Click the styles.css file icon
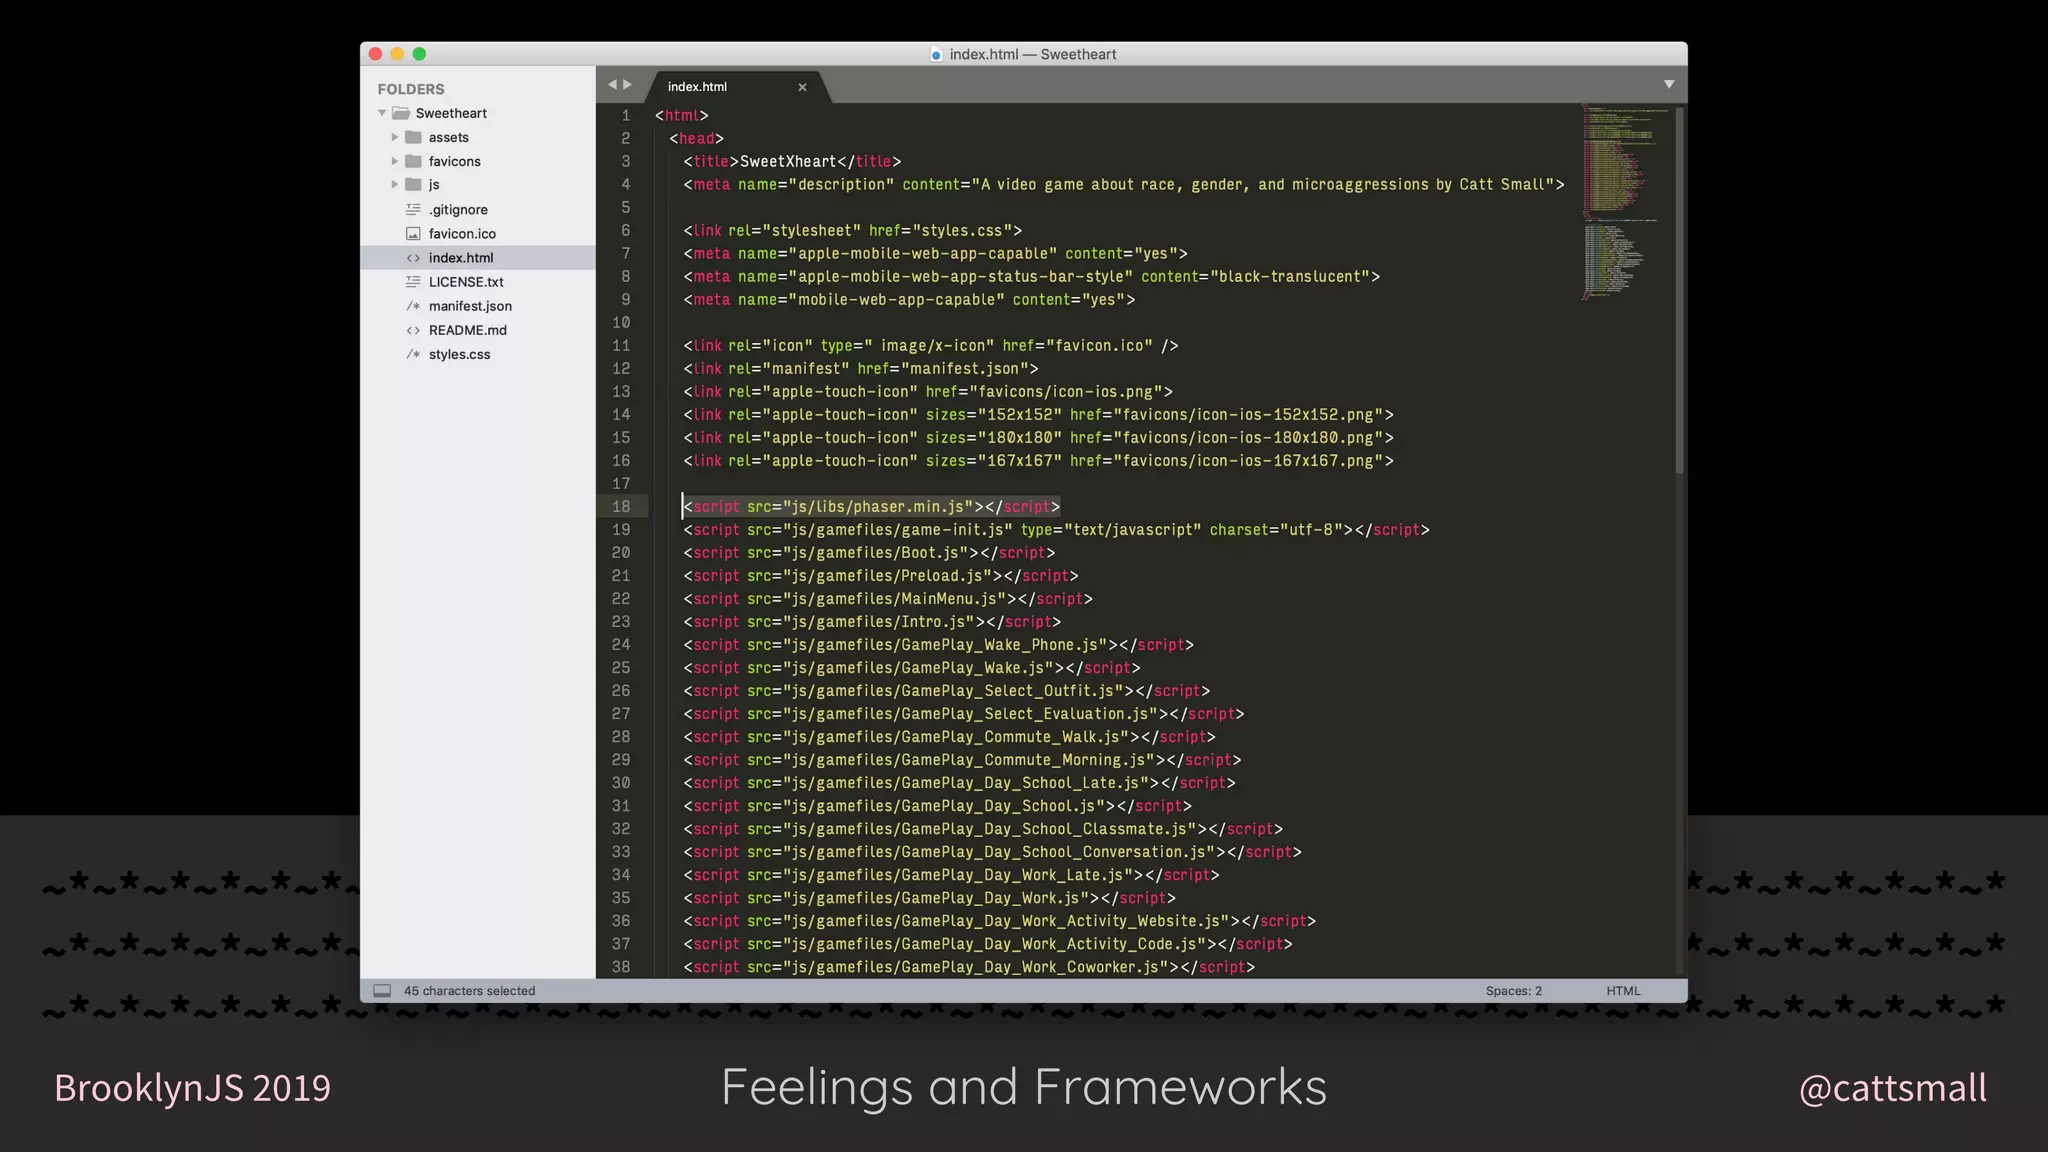2048x1152 pixels. coord(413,354)
